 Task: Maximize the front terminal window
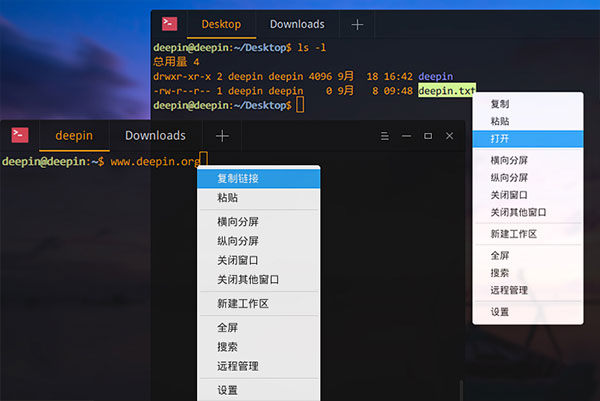[428, 136]
